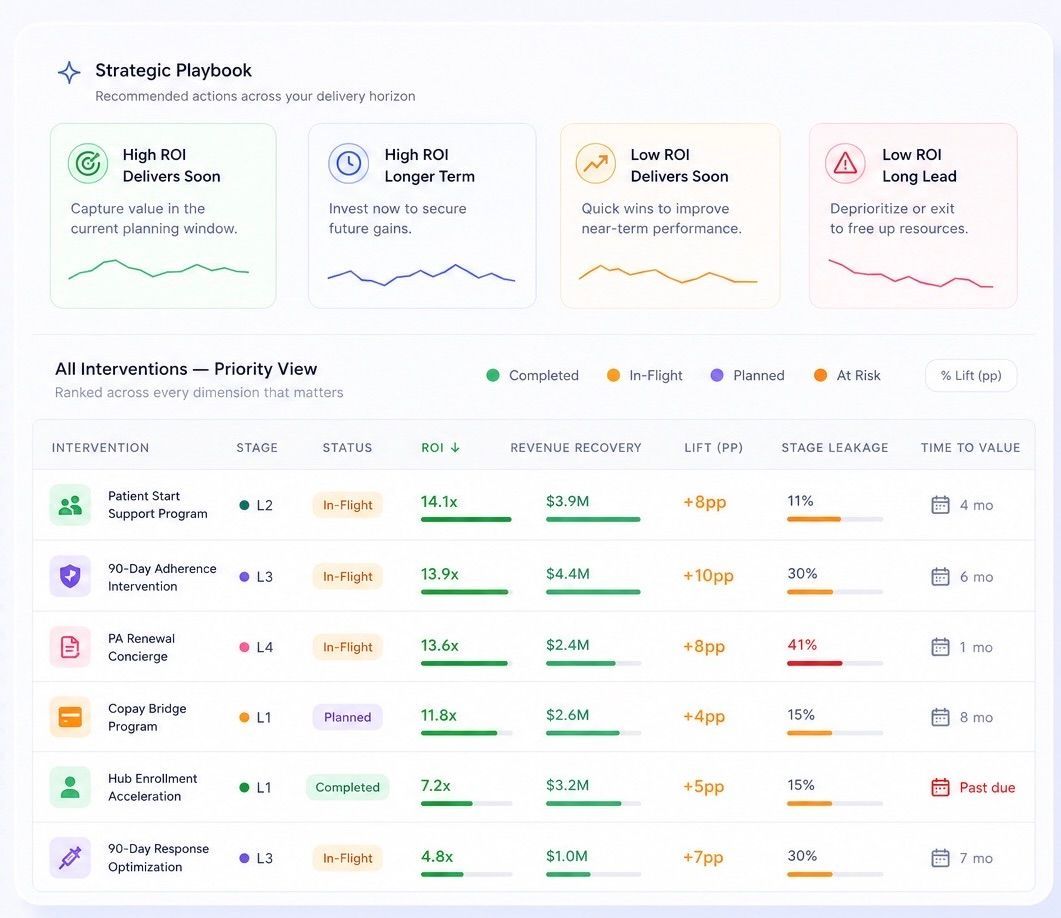Click the Copay Bridge Program card icon
The height and width of the screenshot is (918, 1061).
click(x=70, y=717)
